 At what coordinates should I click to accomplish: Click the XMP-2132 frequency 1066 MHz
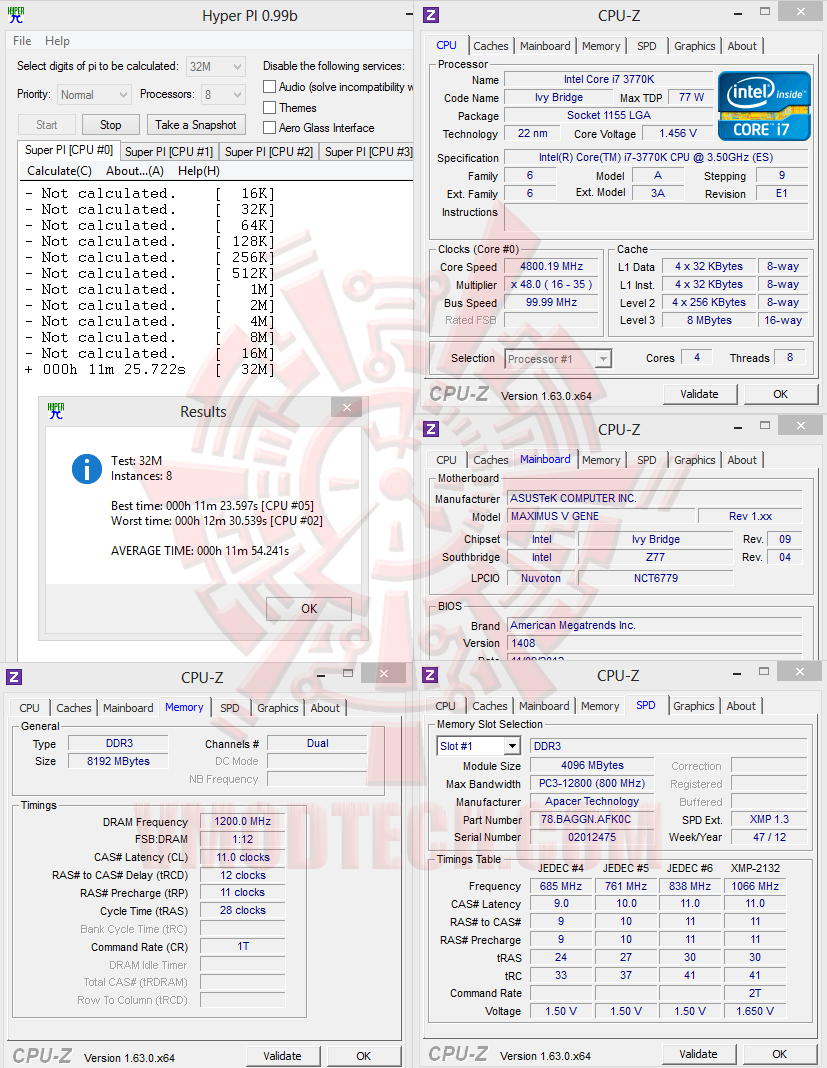pyautogui.click(x=755, y=886)
